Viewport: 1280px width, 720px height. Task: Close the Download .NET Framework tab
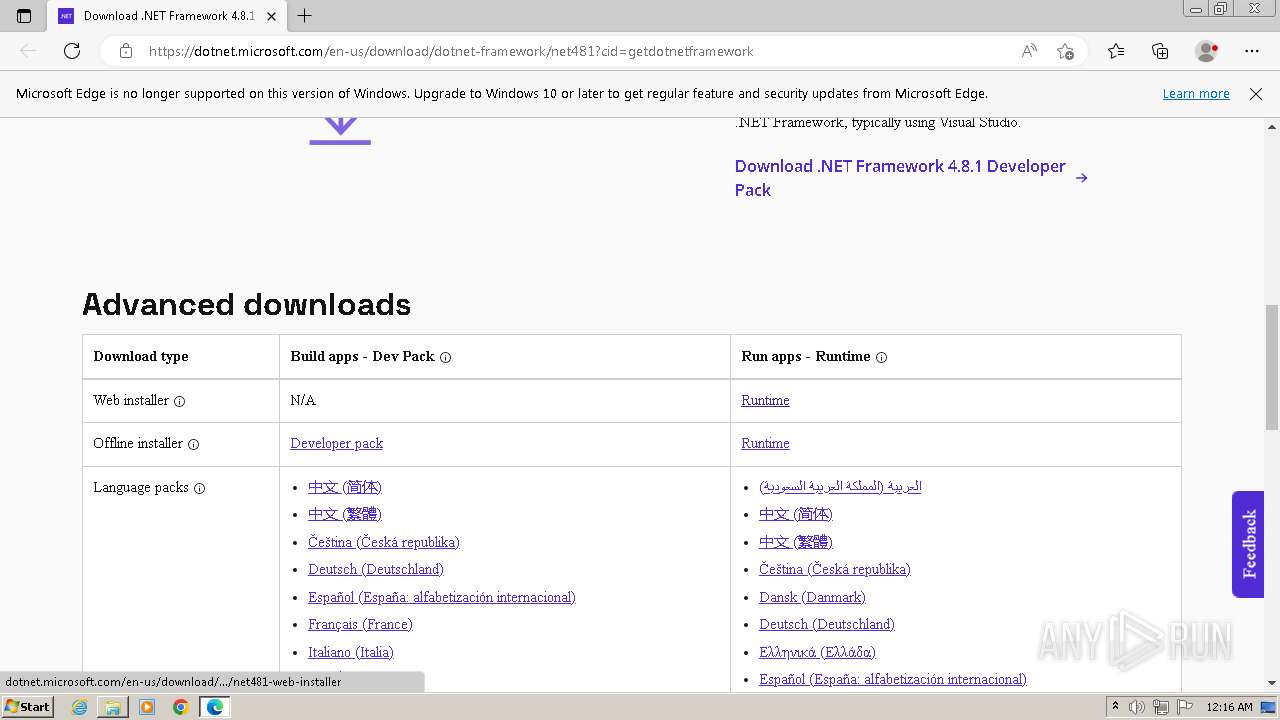[271, 16]
